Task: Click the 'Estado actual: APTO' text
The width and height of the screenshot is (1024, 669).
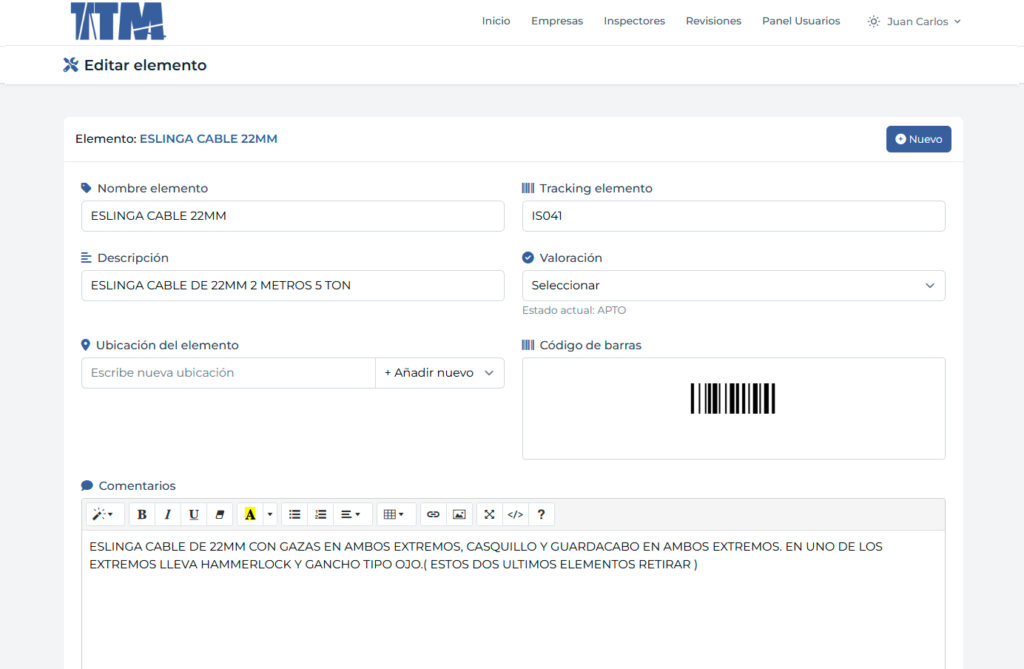Action: [573, 310]
